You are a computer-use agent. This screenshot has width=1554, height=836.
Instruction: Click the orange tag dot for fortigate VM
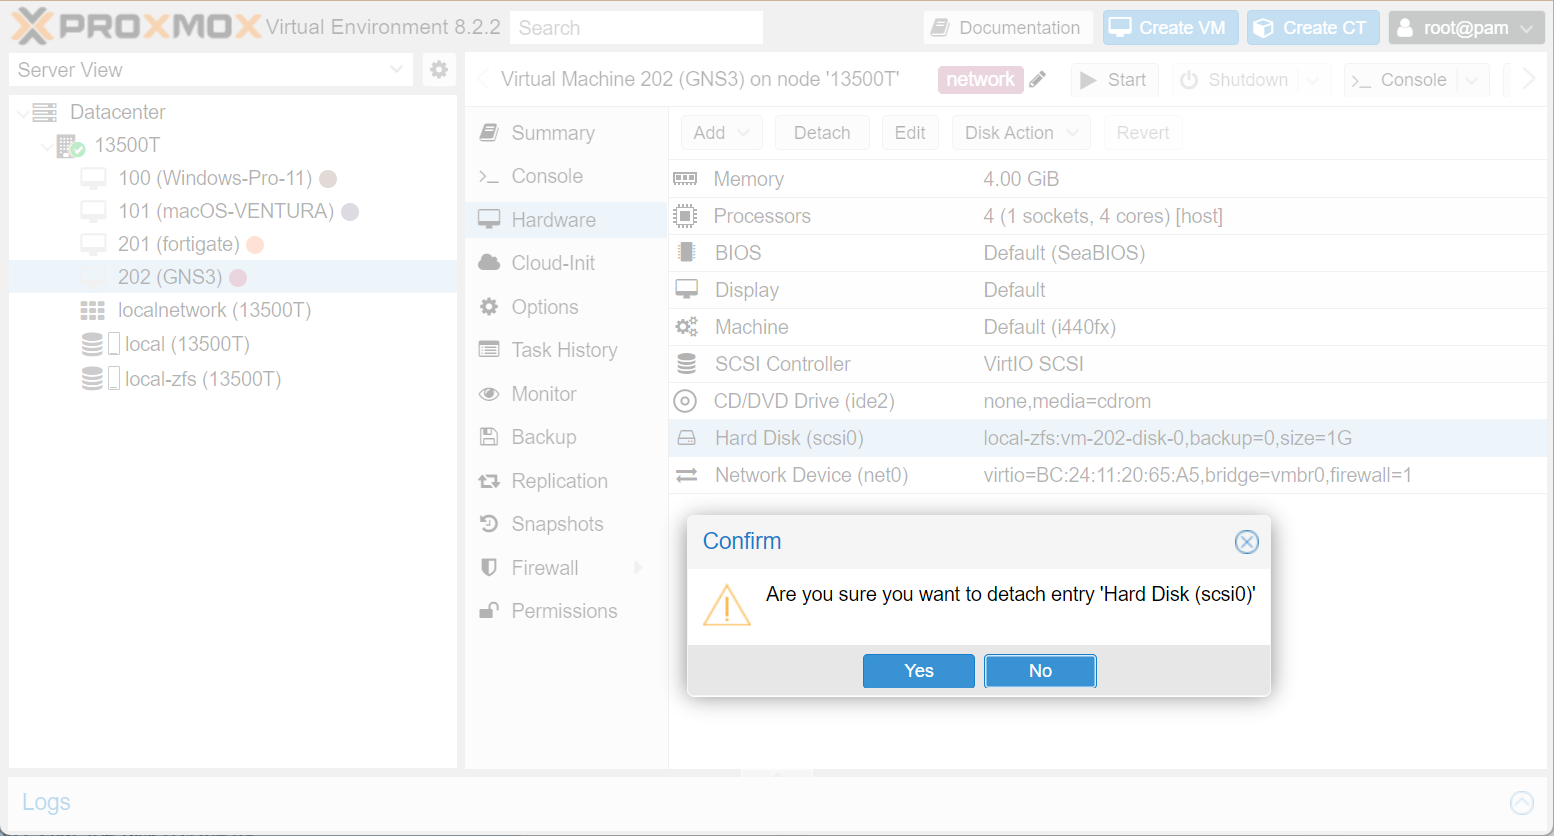coord(255,245)
